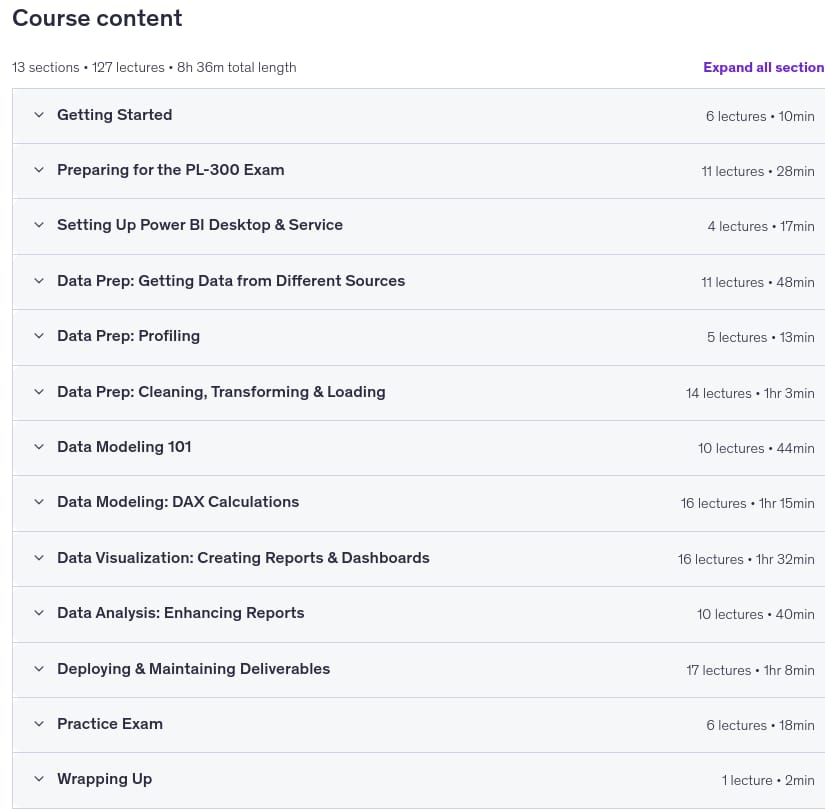
Task: Open Data Prep: Cleaning, Transforming & Loading
Action: point(221,392)
